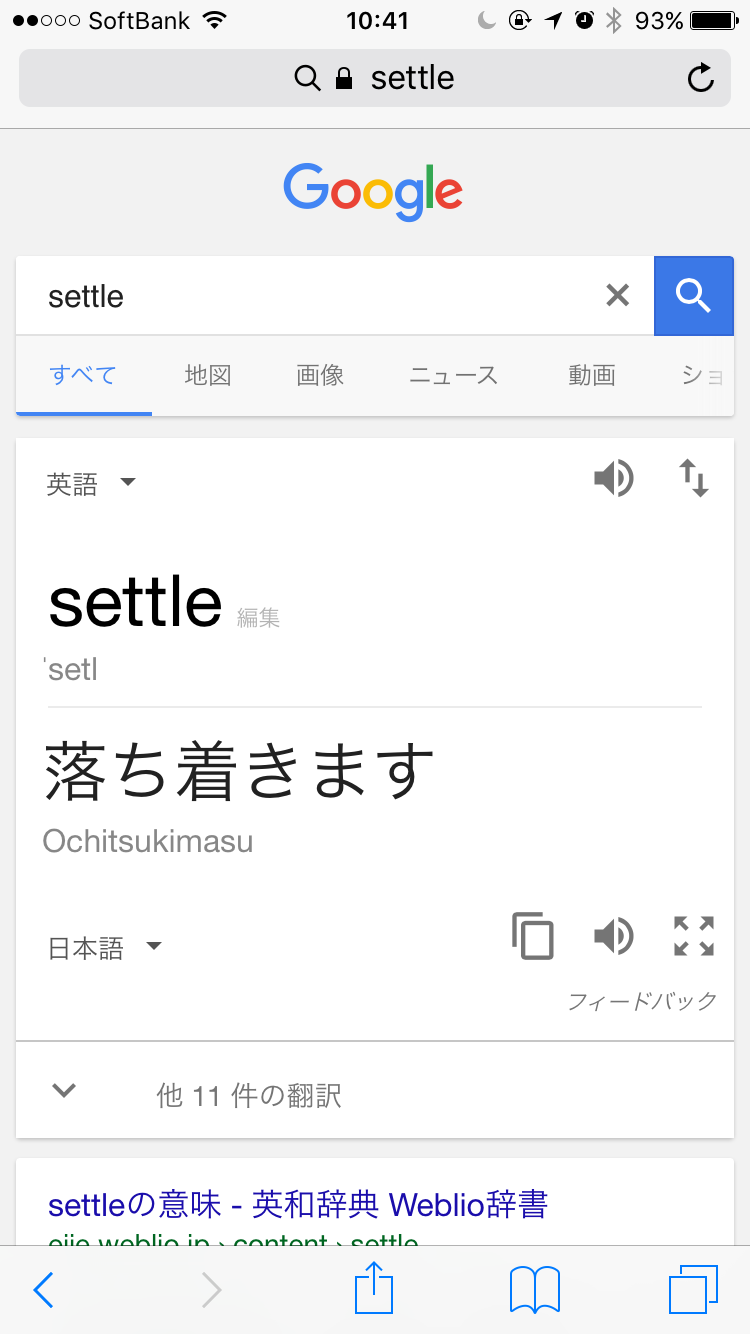Clear the search box with X

click(618, 295)
